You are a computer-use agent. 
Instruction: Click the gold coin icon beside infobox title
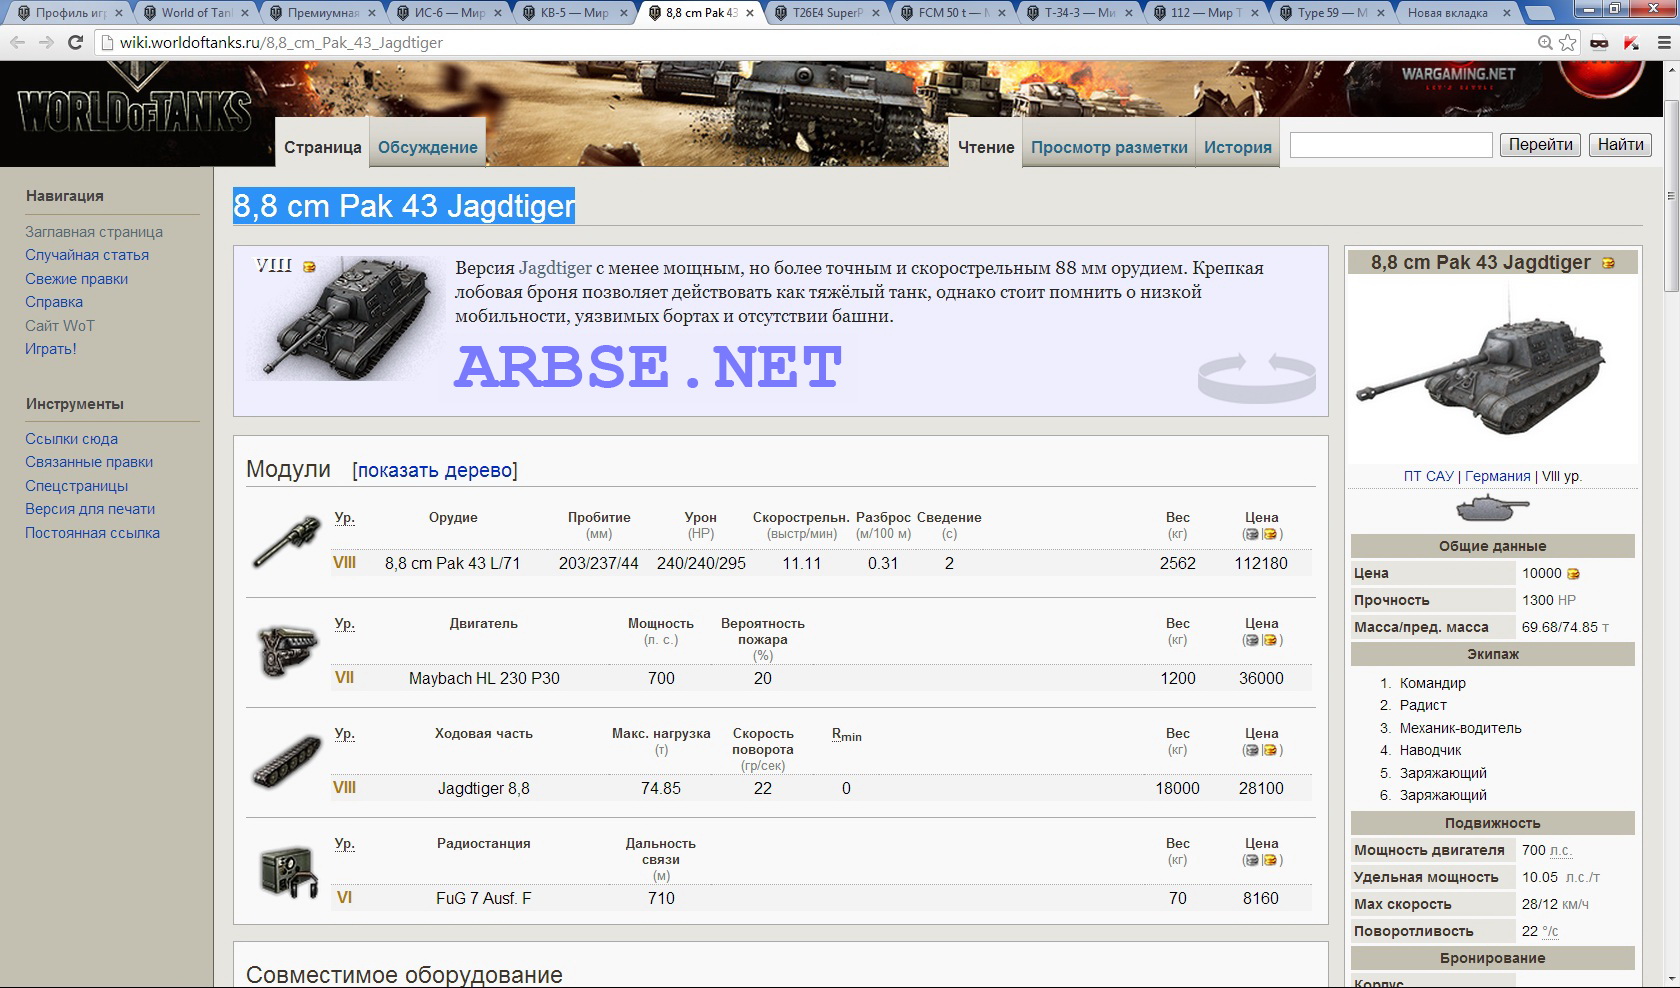[1608, 263]
